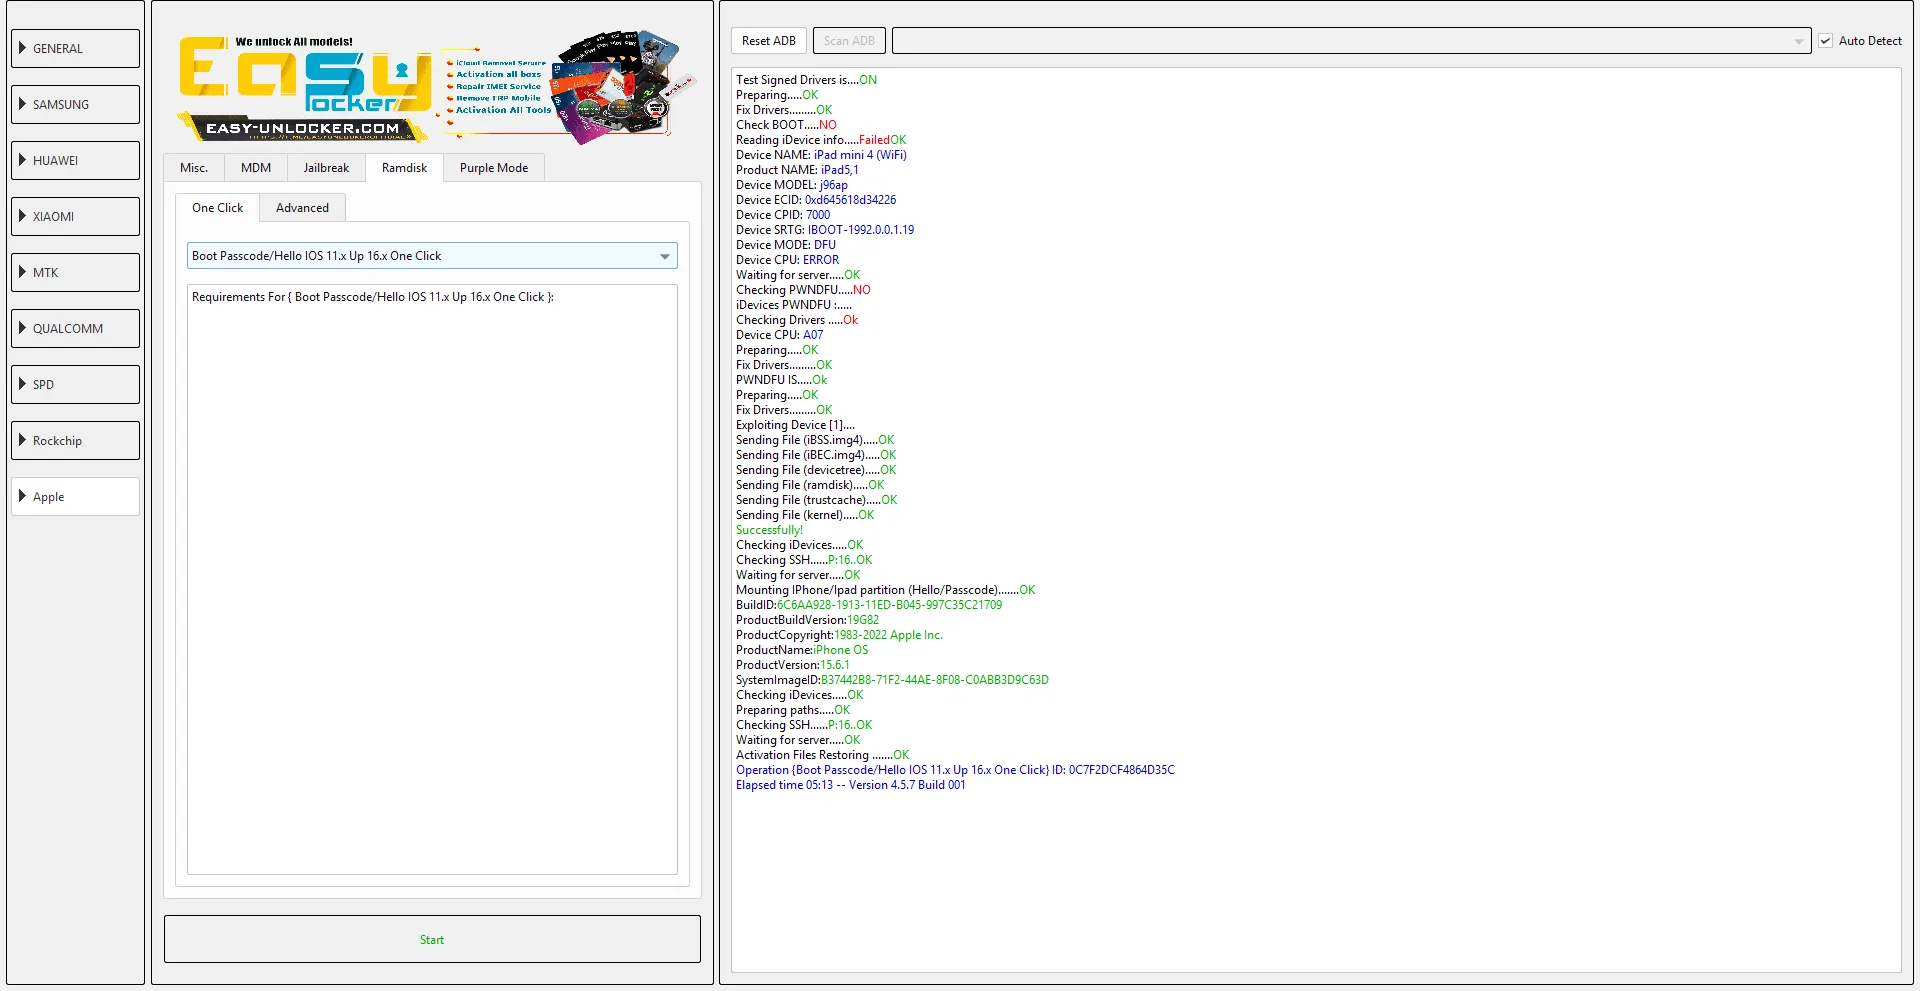Click the MTK triangle icon

pyautogui.click(x=22, y=272)
